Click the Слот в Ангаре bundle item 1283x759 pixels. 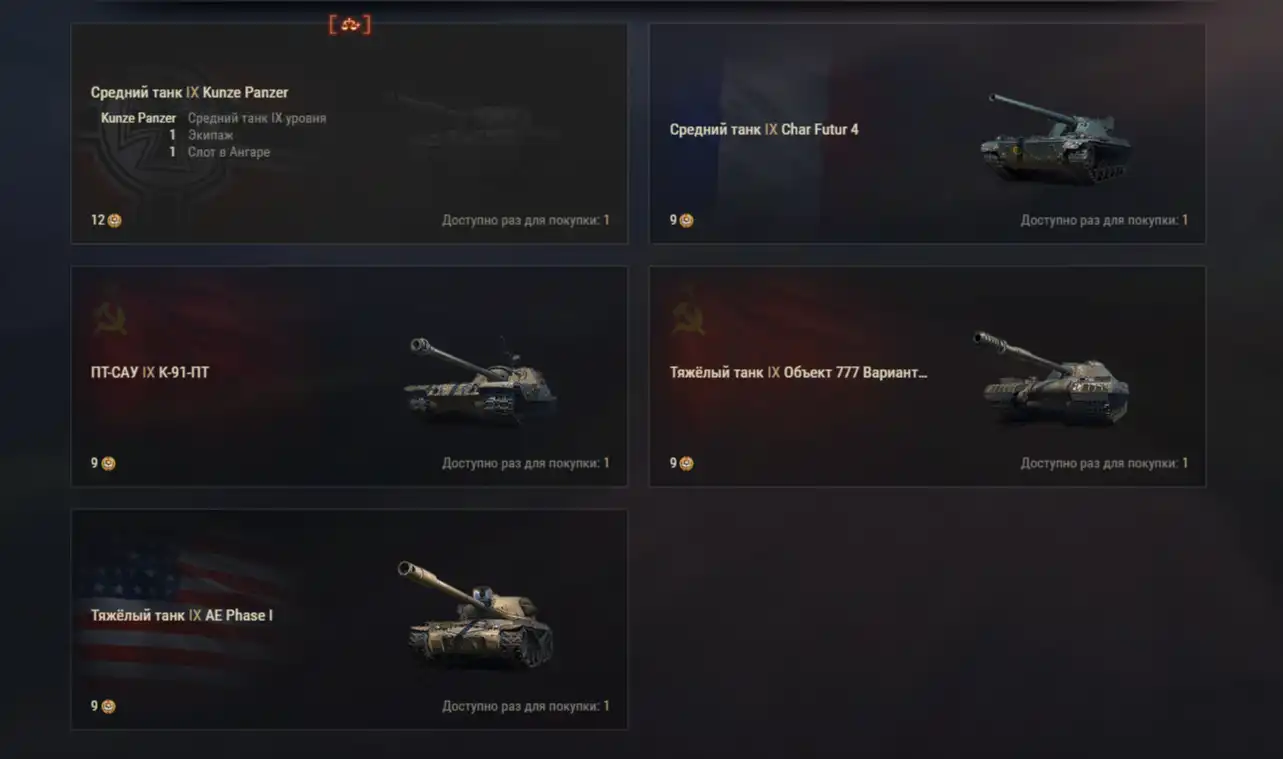[x=229, y=152]
